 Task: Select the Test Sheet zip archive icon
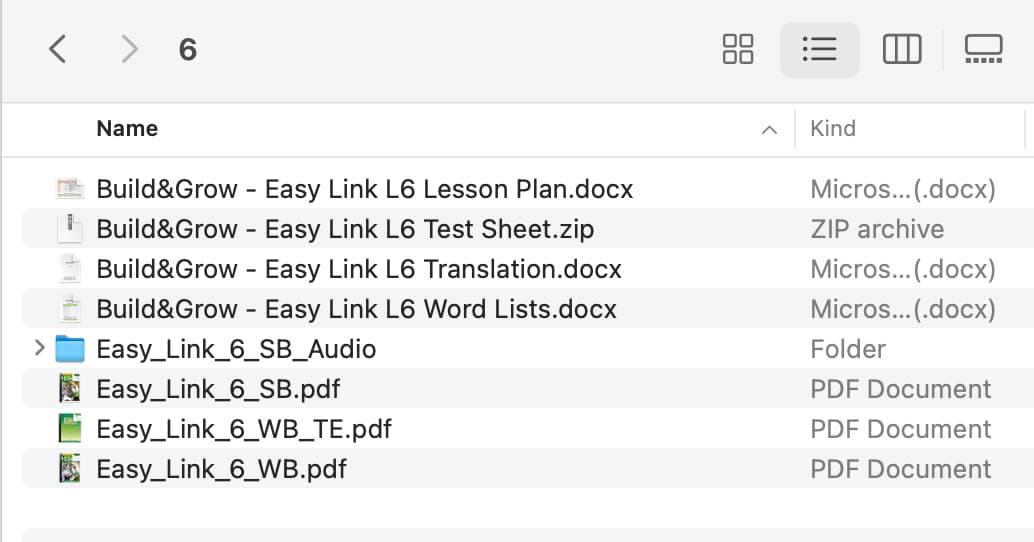tap(70, 229)
